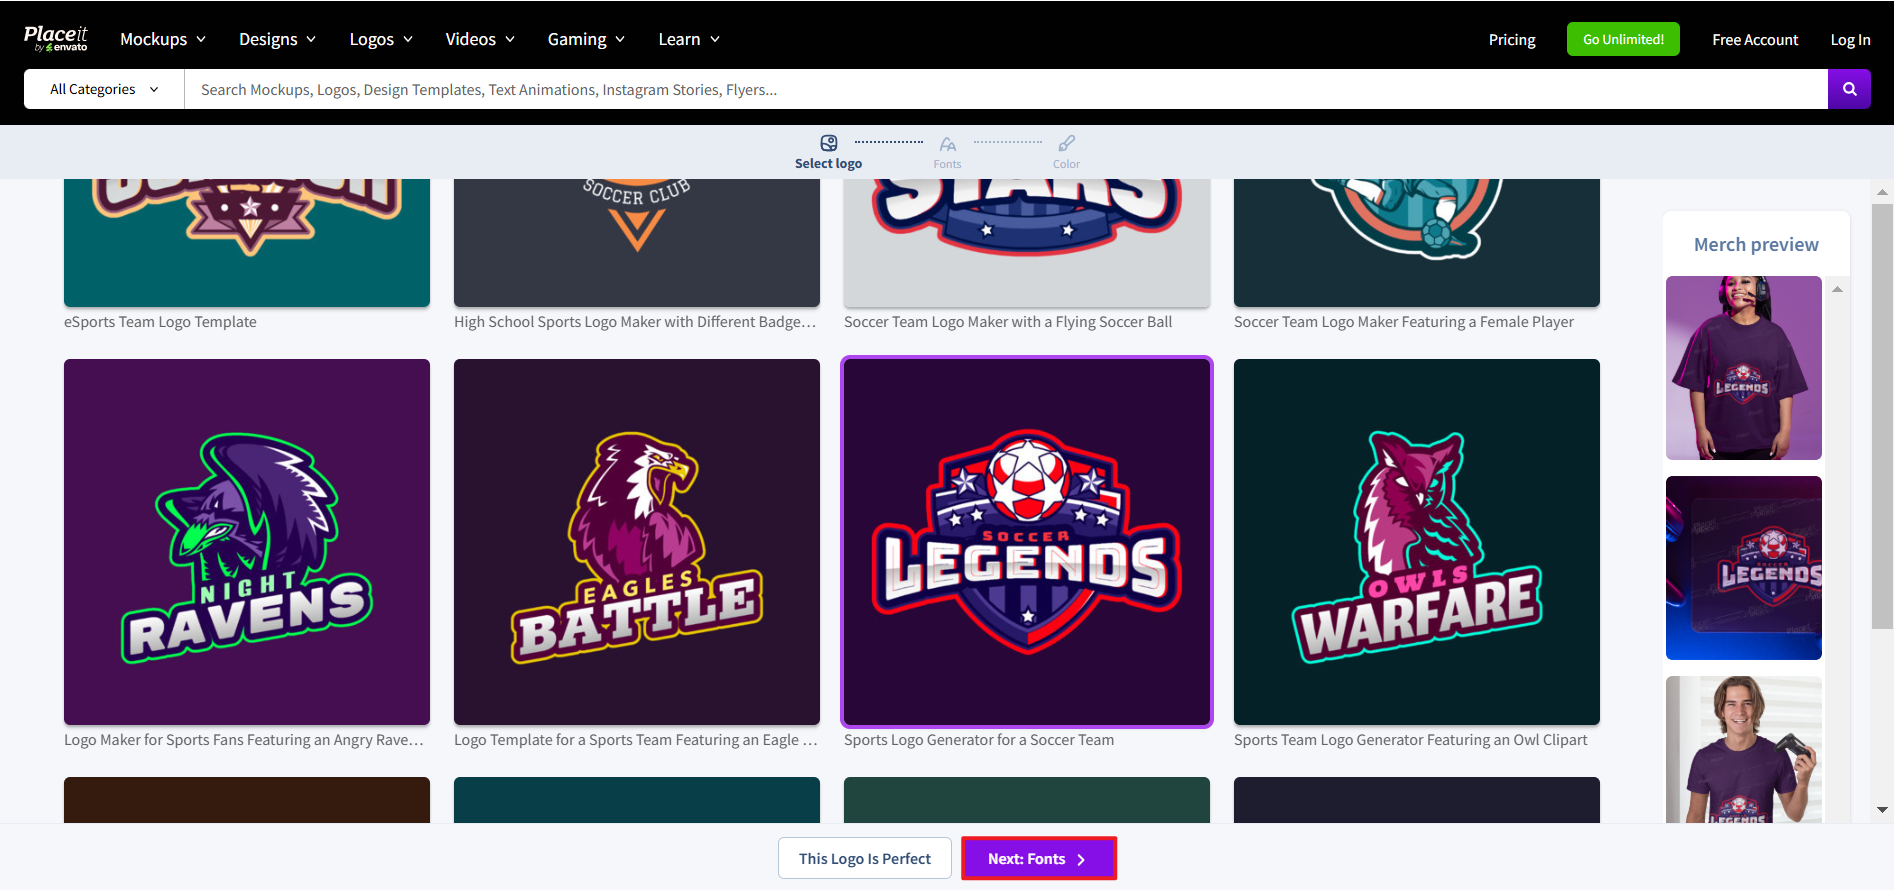
Task: Click the Next: Fonts button
Action: 1038,858
